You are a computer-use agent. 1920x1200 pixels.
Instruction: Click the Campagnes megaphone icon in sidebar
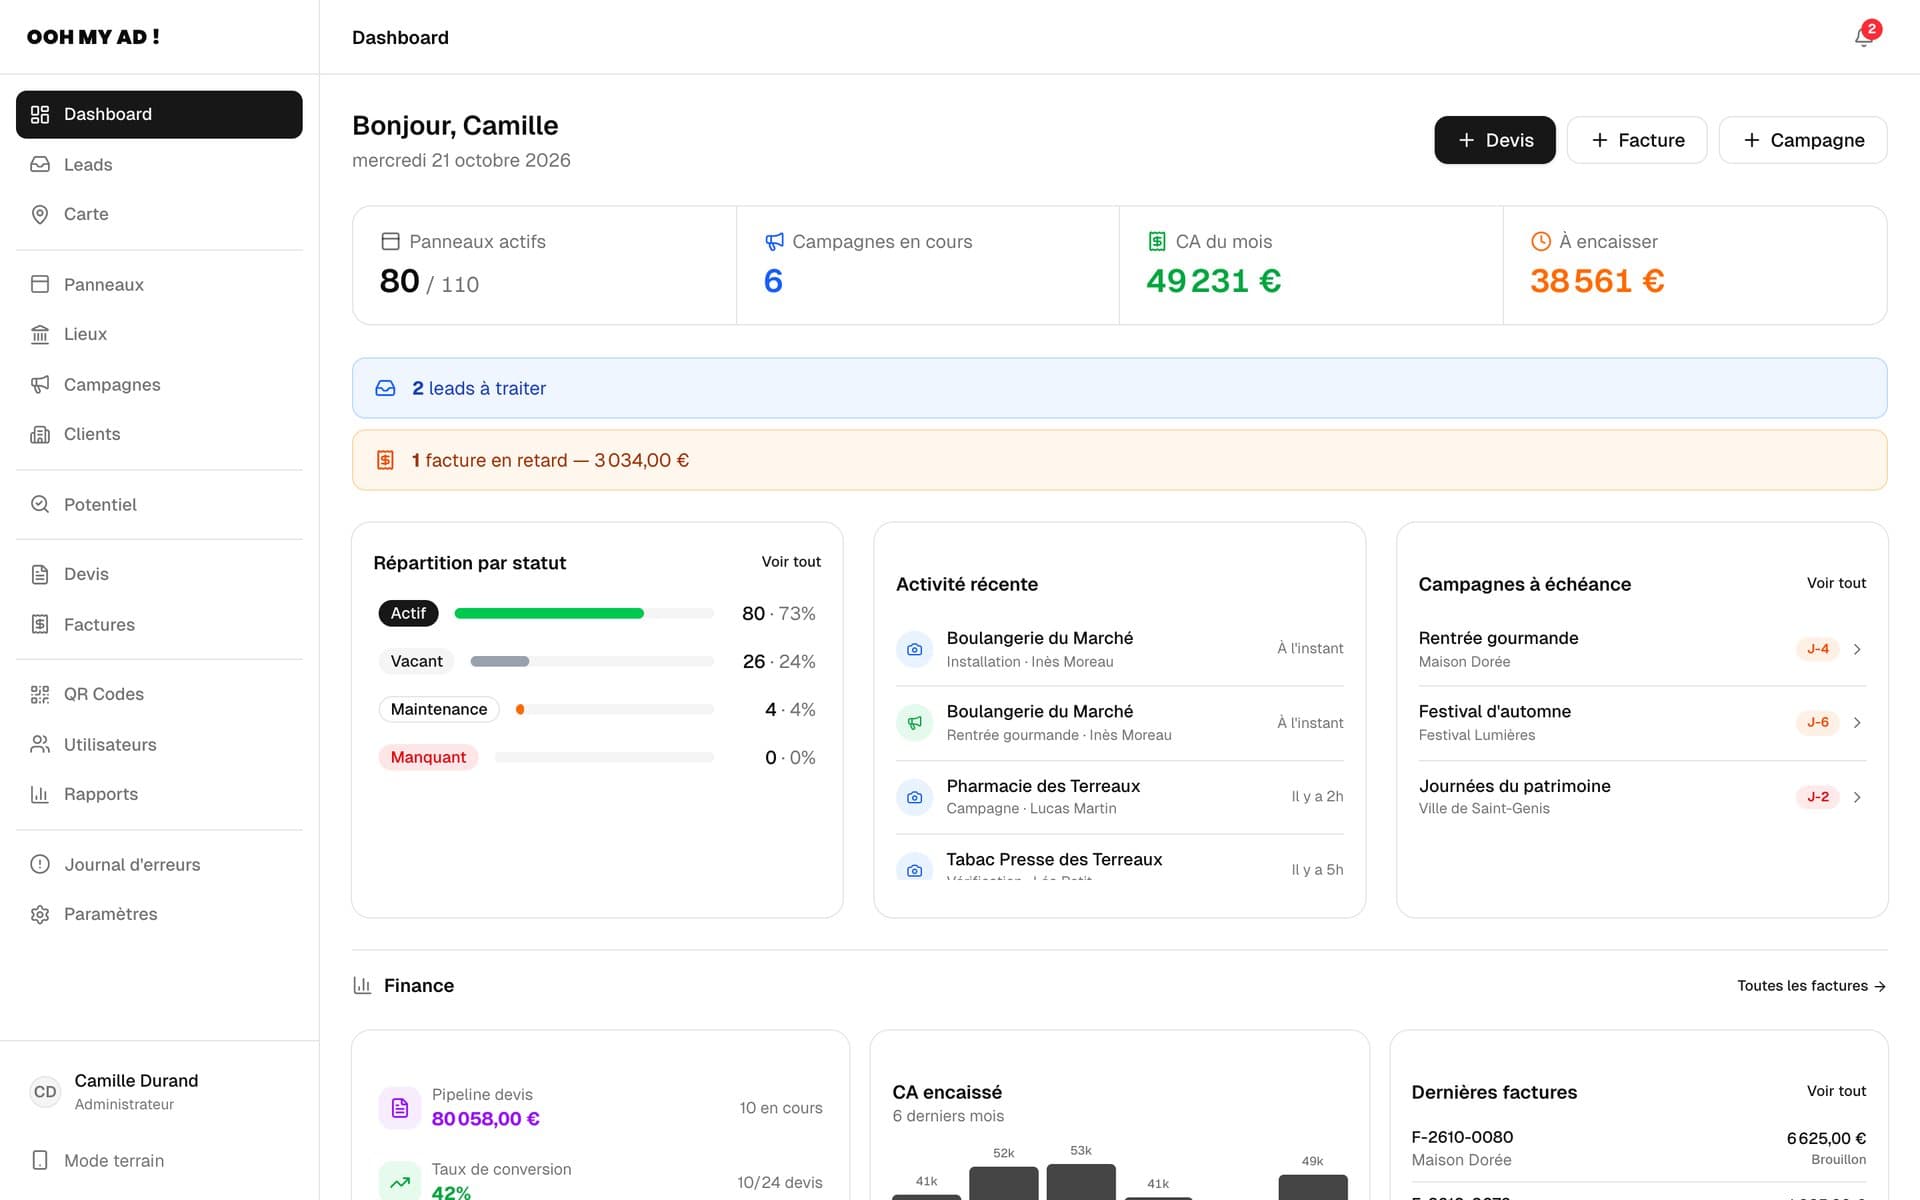[x=40, y=384]
